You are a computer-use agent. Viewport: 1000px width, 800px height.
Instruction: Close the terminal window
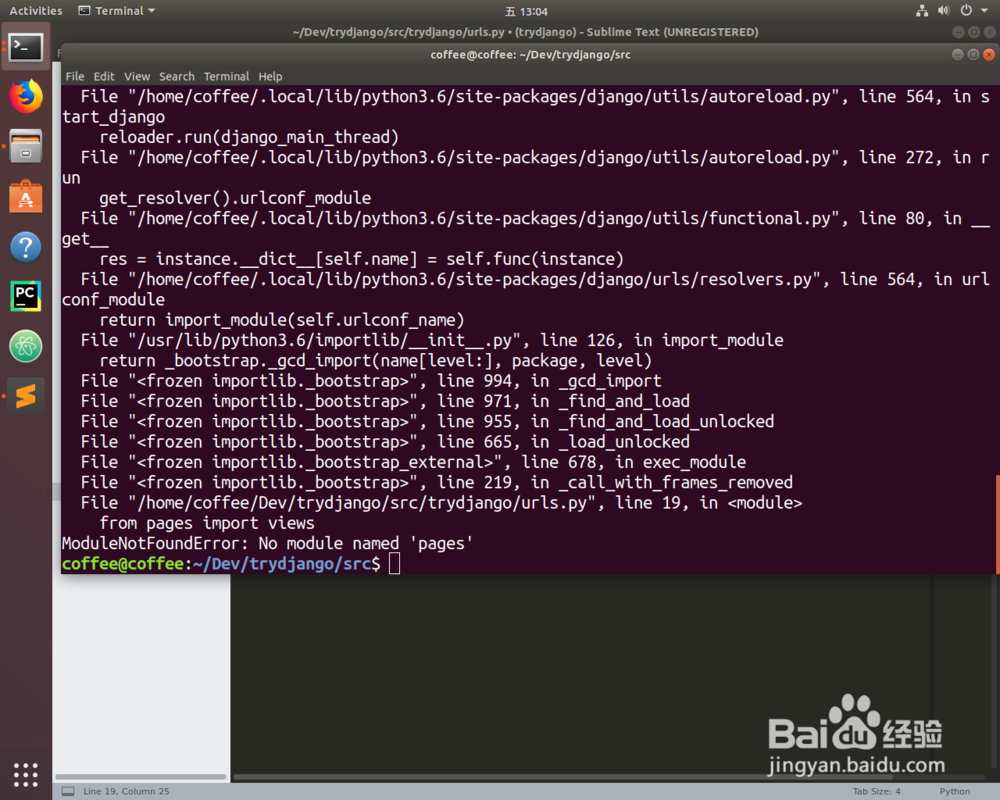989,55
